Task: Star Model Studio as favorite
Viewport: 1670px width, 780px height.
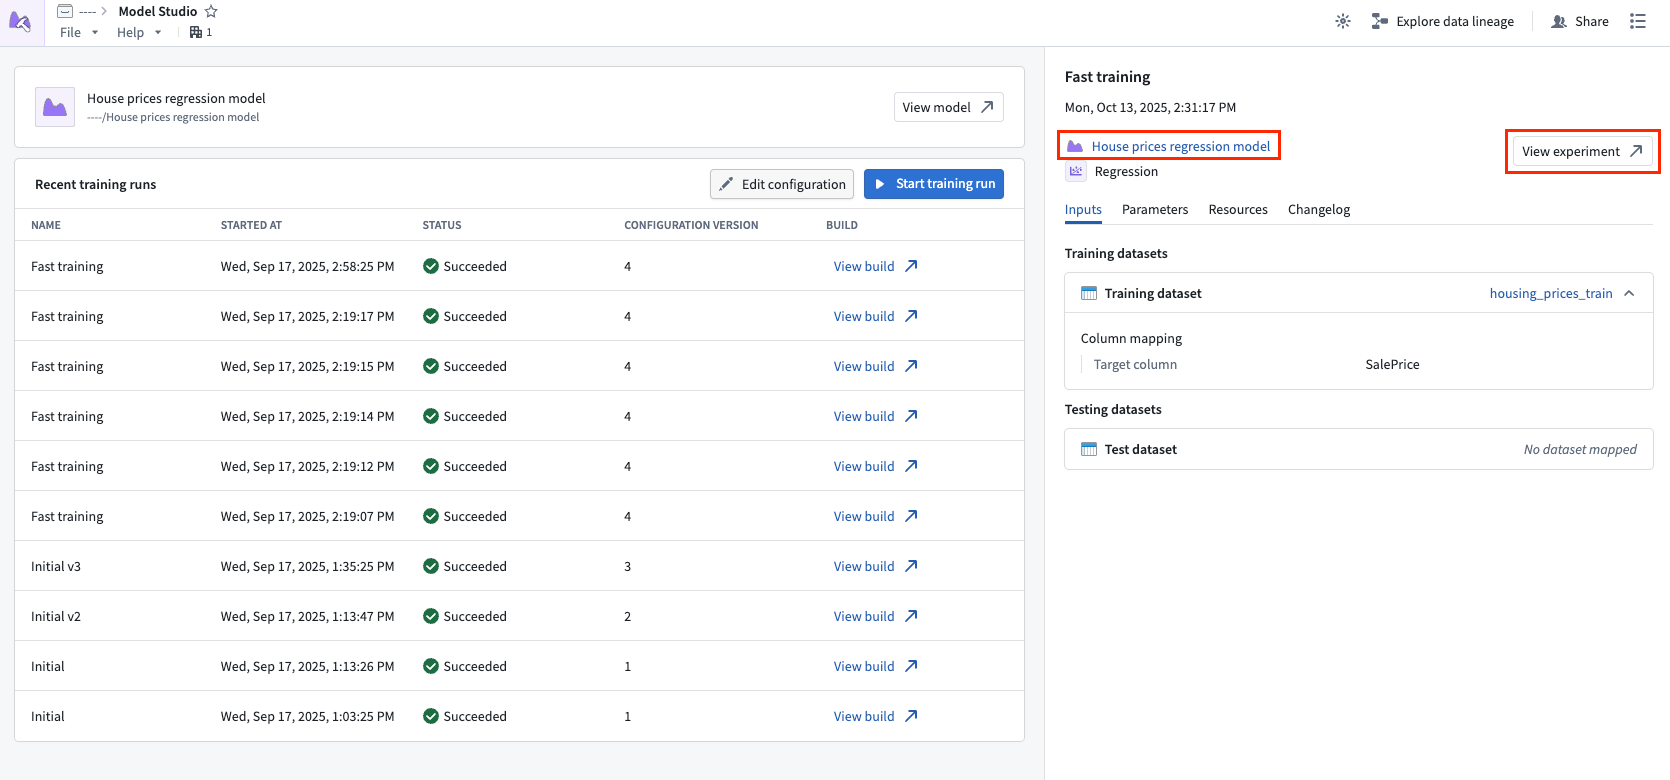Action: tap(211, 11)
